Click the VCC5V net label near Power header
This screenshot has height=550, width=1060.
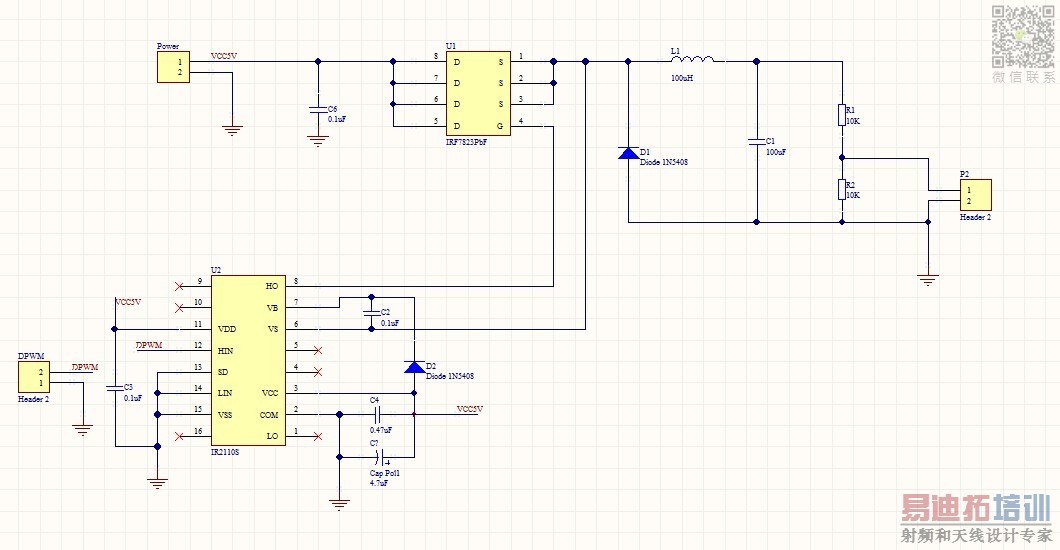(x=224, y=56)
